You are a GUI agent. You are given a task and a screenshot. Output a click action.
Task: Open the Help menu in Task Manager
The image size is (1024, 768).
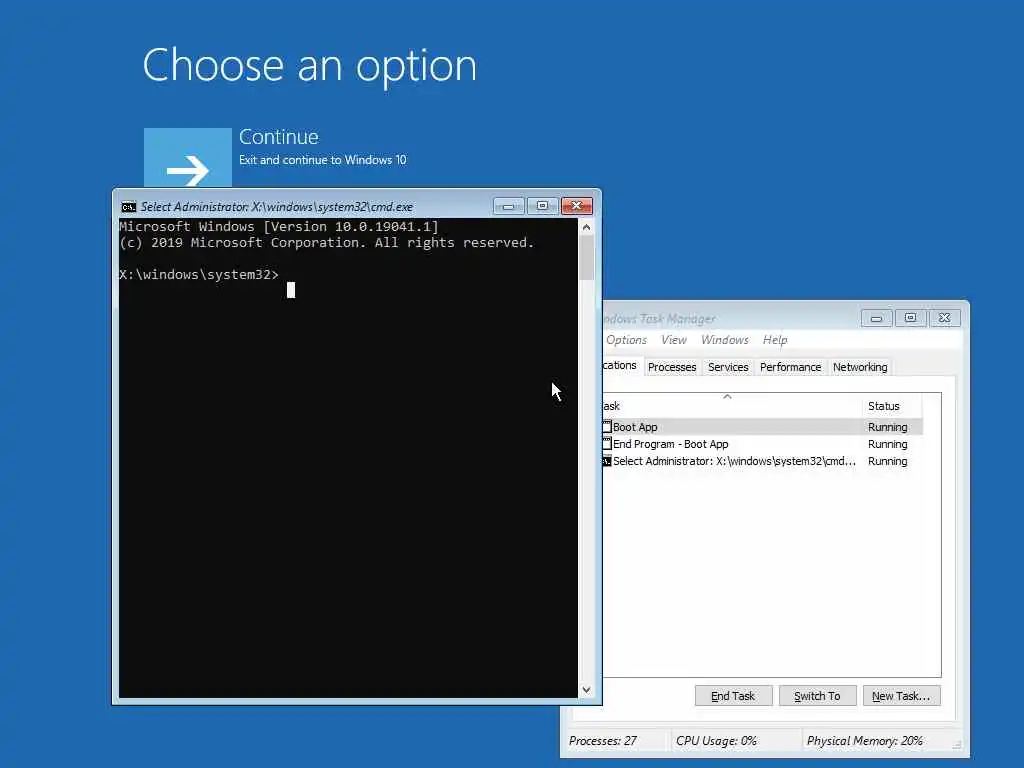pyautogui.click(x=775, y=340)
